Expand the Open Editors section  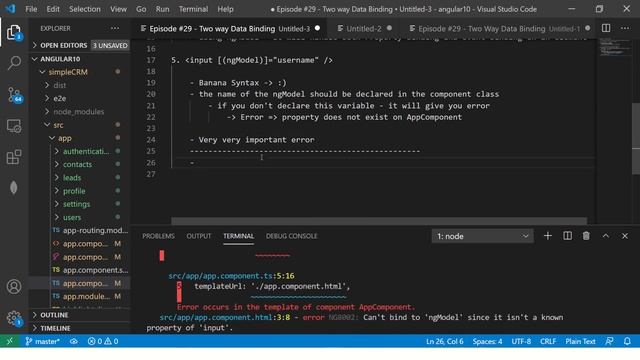point(80,45)
